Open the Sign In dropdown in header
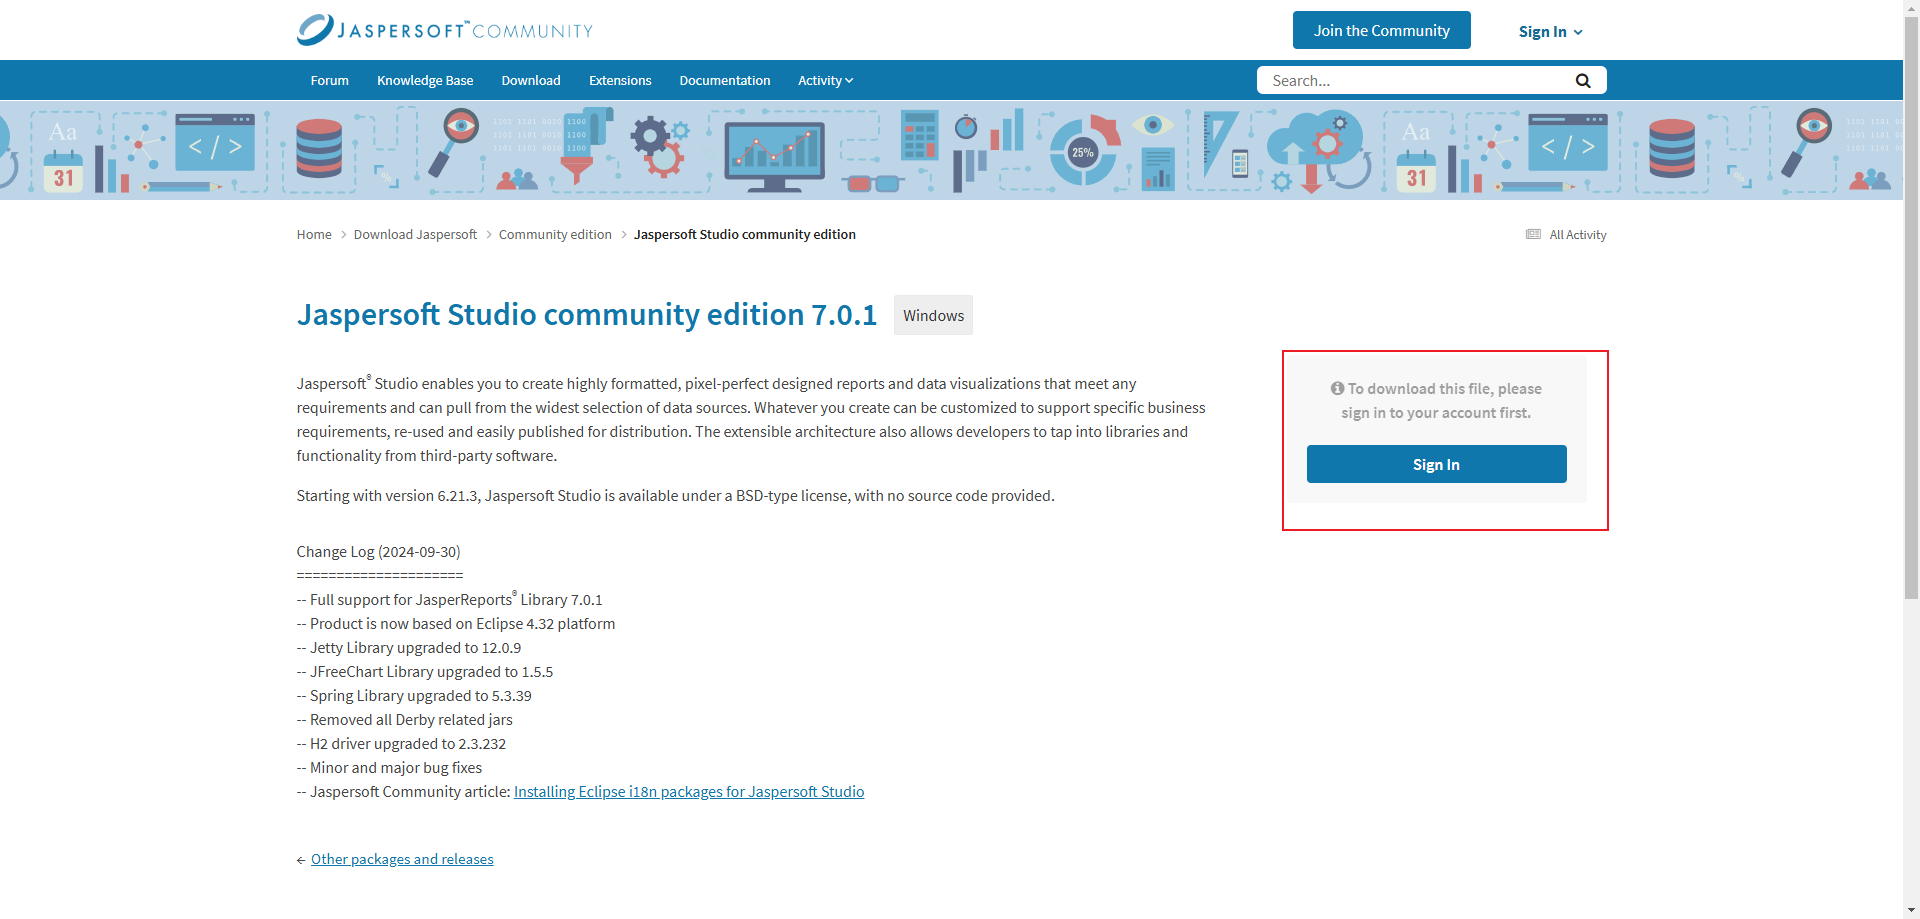Screen dimensions: 1920x919 (x=1550, y=32)
